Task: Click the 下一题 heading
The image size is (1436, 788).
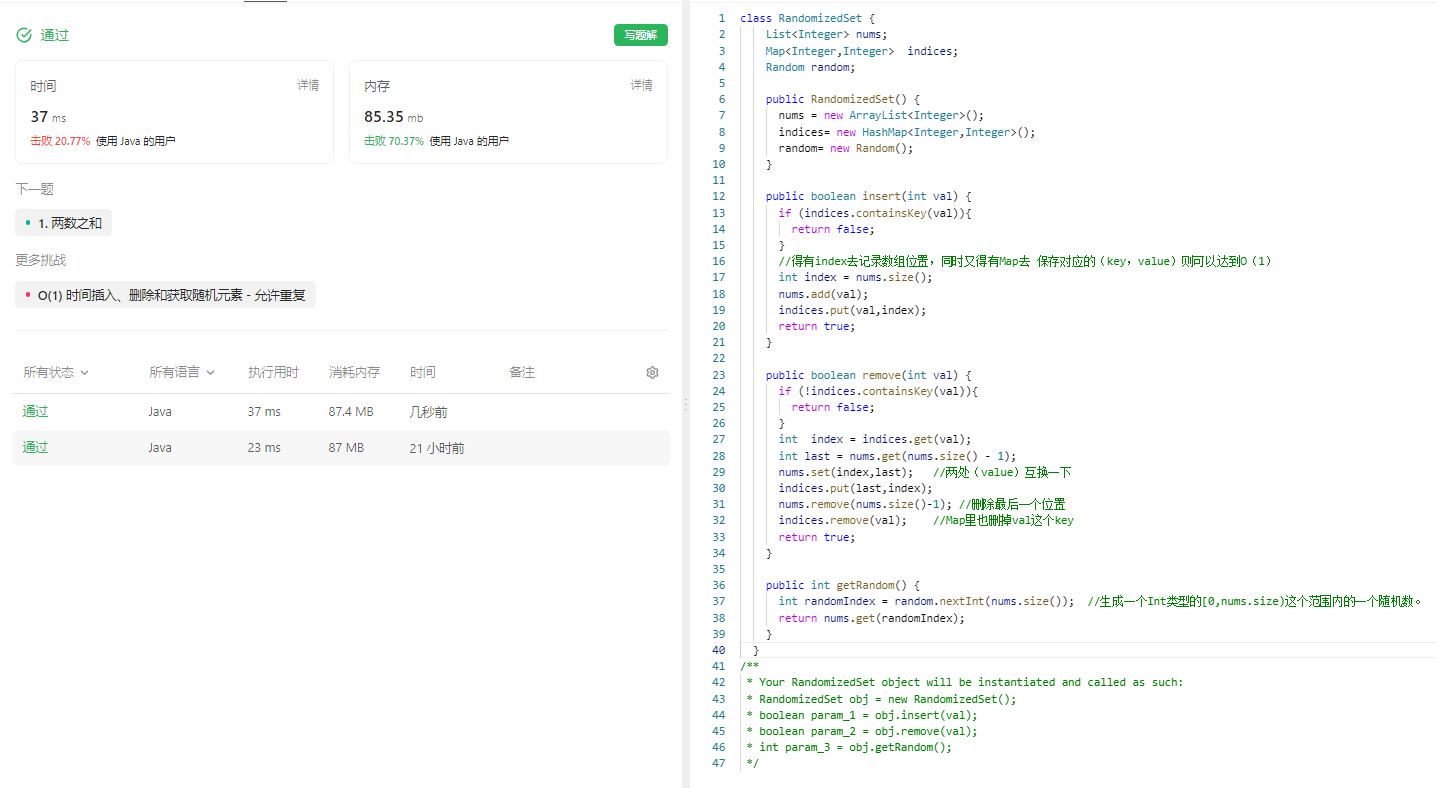Action: pyautogui.click(x=34, y=189)
